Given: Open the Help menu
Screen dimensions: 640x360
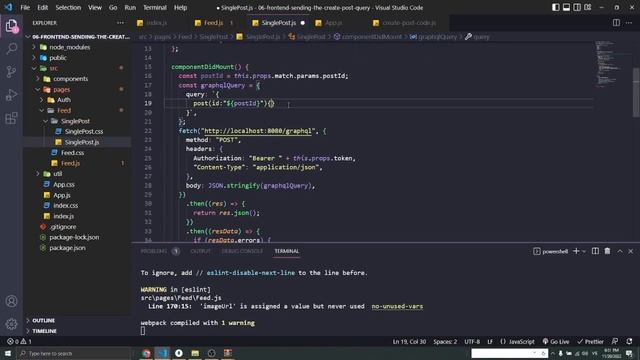Looking at the screenshot, I should click(180, 7).
